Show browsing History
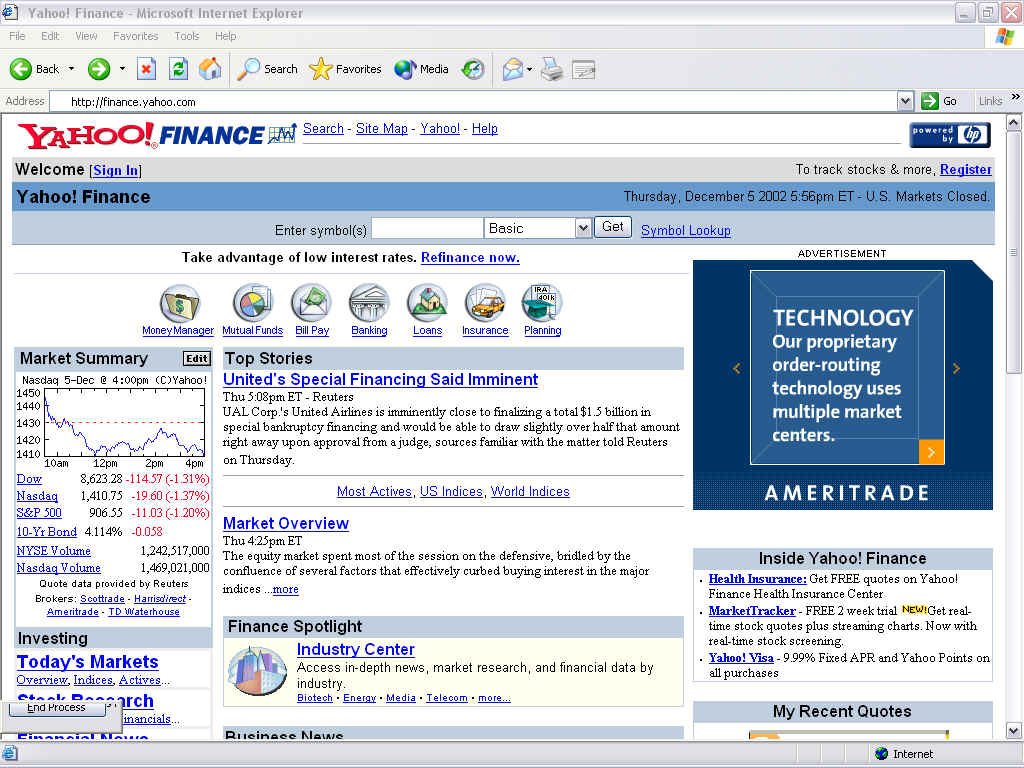 click(473, 69)
